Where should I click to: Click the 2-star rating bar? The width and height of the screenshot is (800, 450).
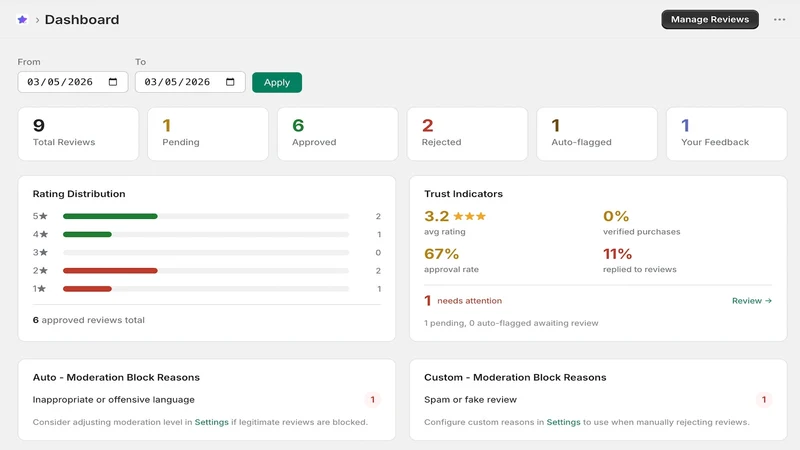tap(206, 270)
